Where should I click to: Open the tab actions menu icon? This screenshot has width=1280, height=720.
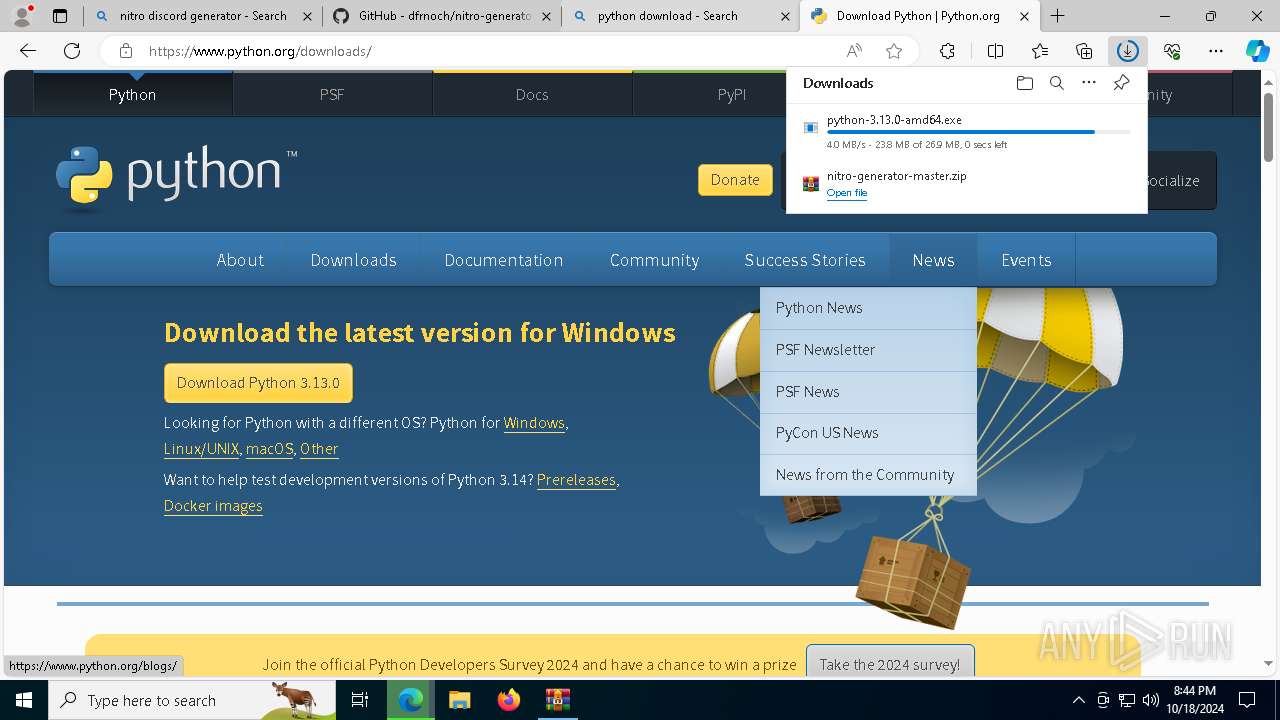[60, 16]
